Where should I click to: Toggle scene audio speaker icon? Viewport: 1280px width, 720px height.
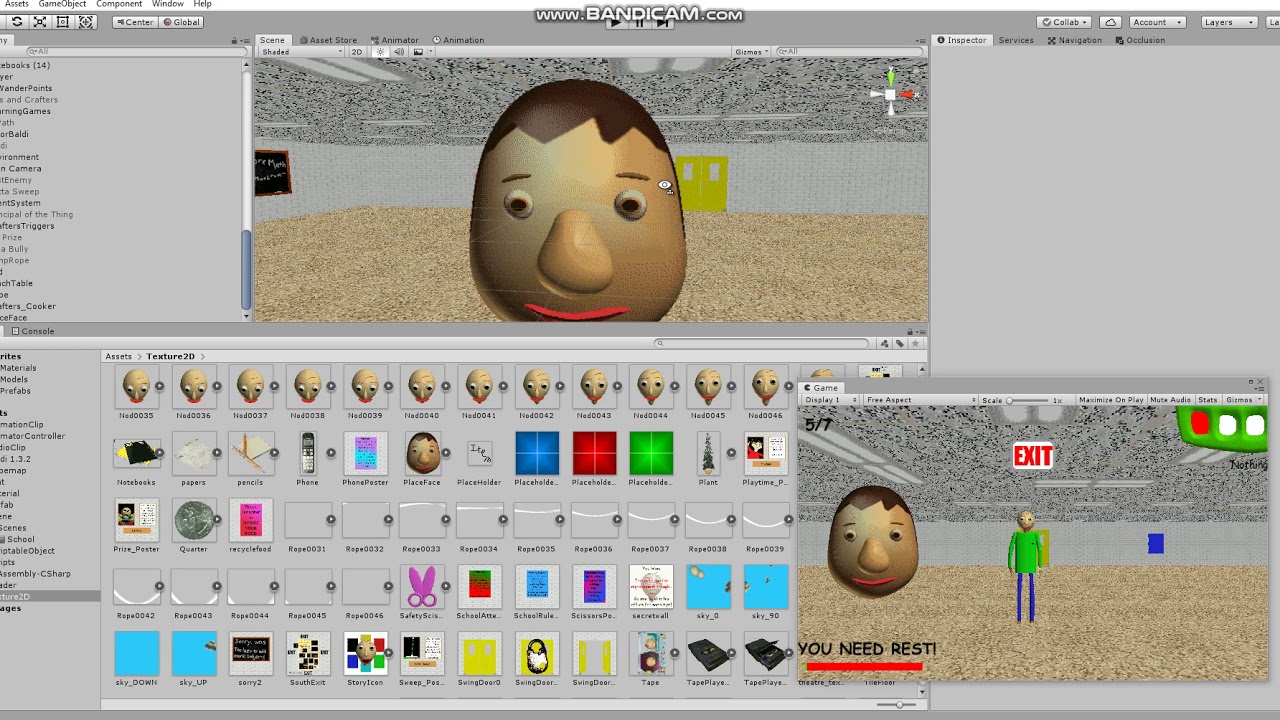click(x=399, y=52)
